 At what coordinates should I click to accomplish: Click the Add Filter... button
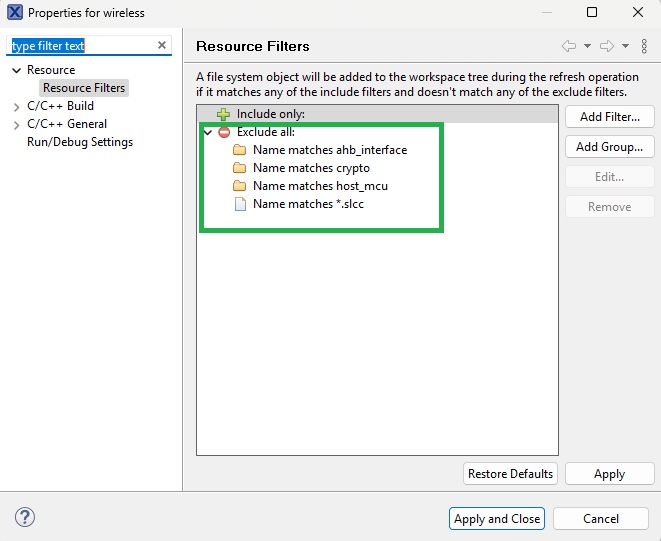tap(609, 117)
